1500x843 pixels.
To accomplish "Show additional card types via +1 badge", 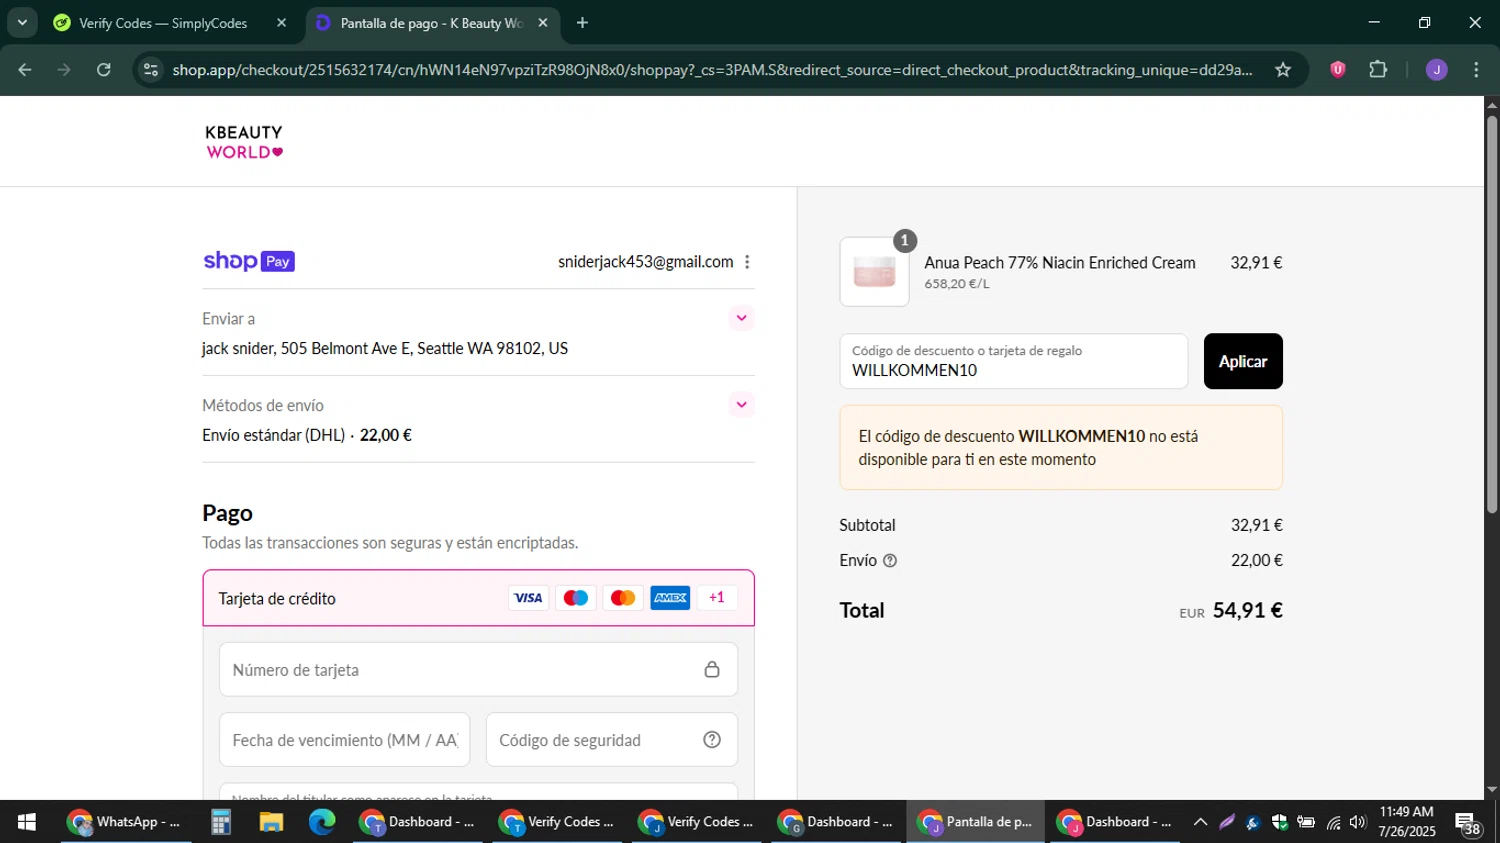I will (x=717, y=598).
